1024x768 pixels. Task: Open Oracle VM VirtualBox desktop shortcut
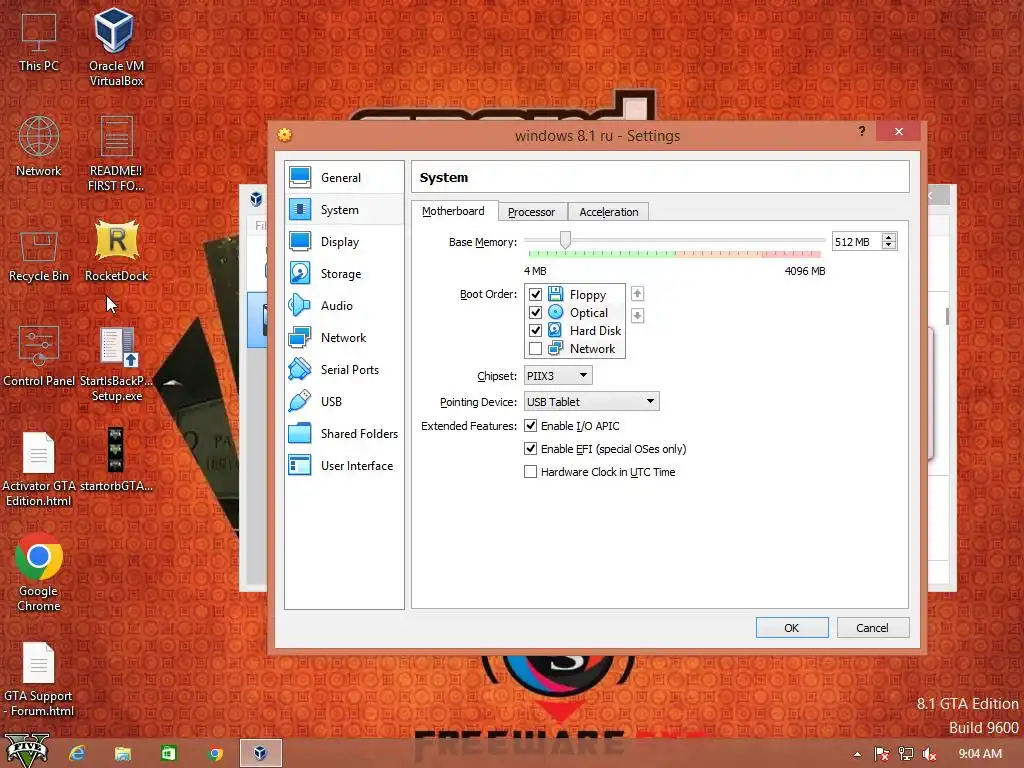pos(116,47)
